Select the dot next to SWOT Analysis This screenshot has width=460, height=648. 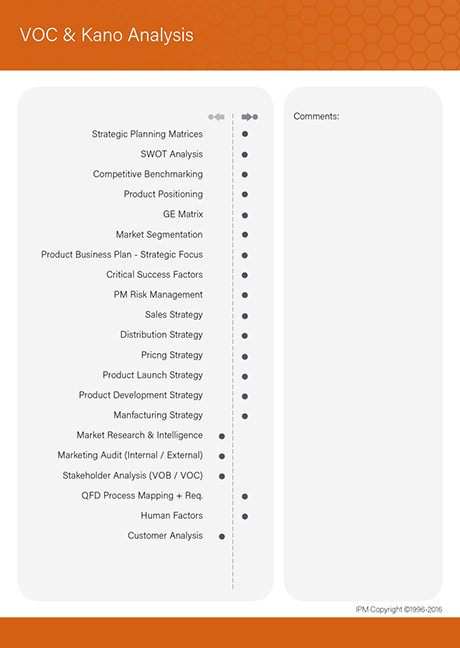coord(245,155)
